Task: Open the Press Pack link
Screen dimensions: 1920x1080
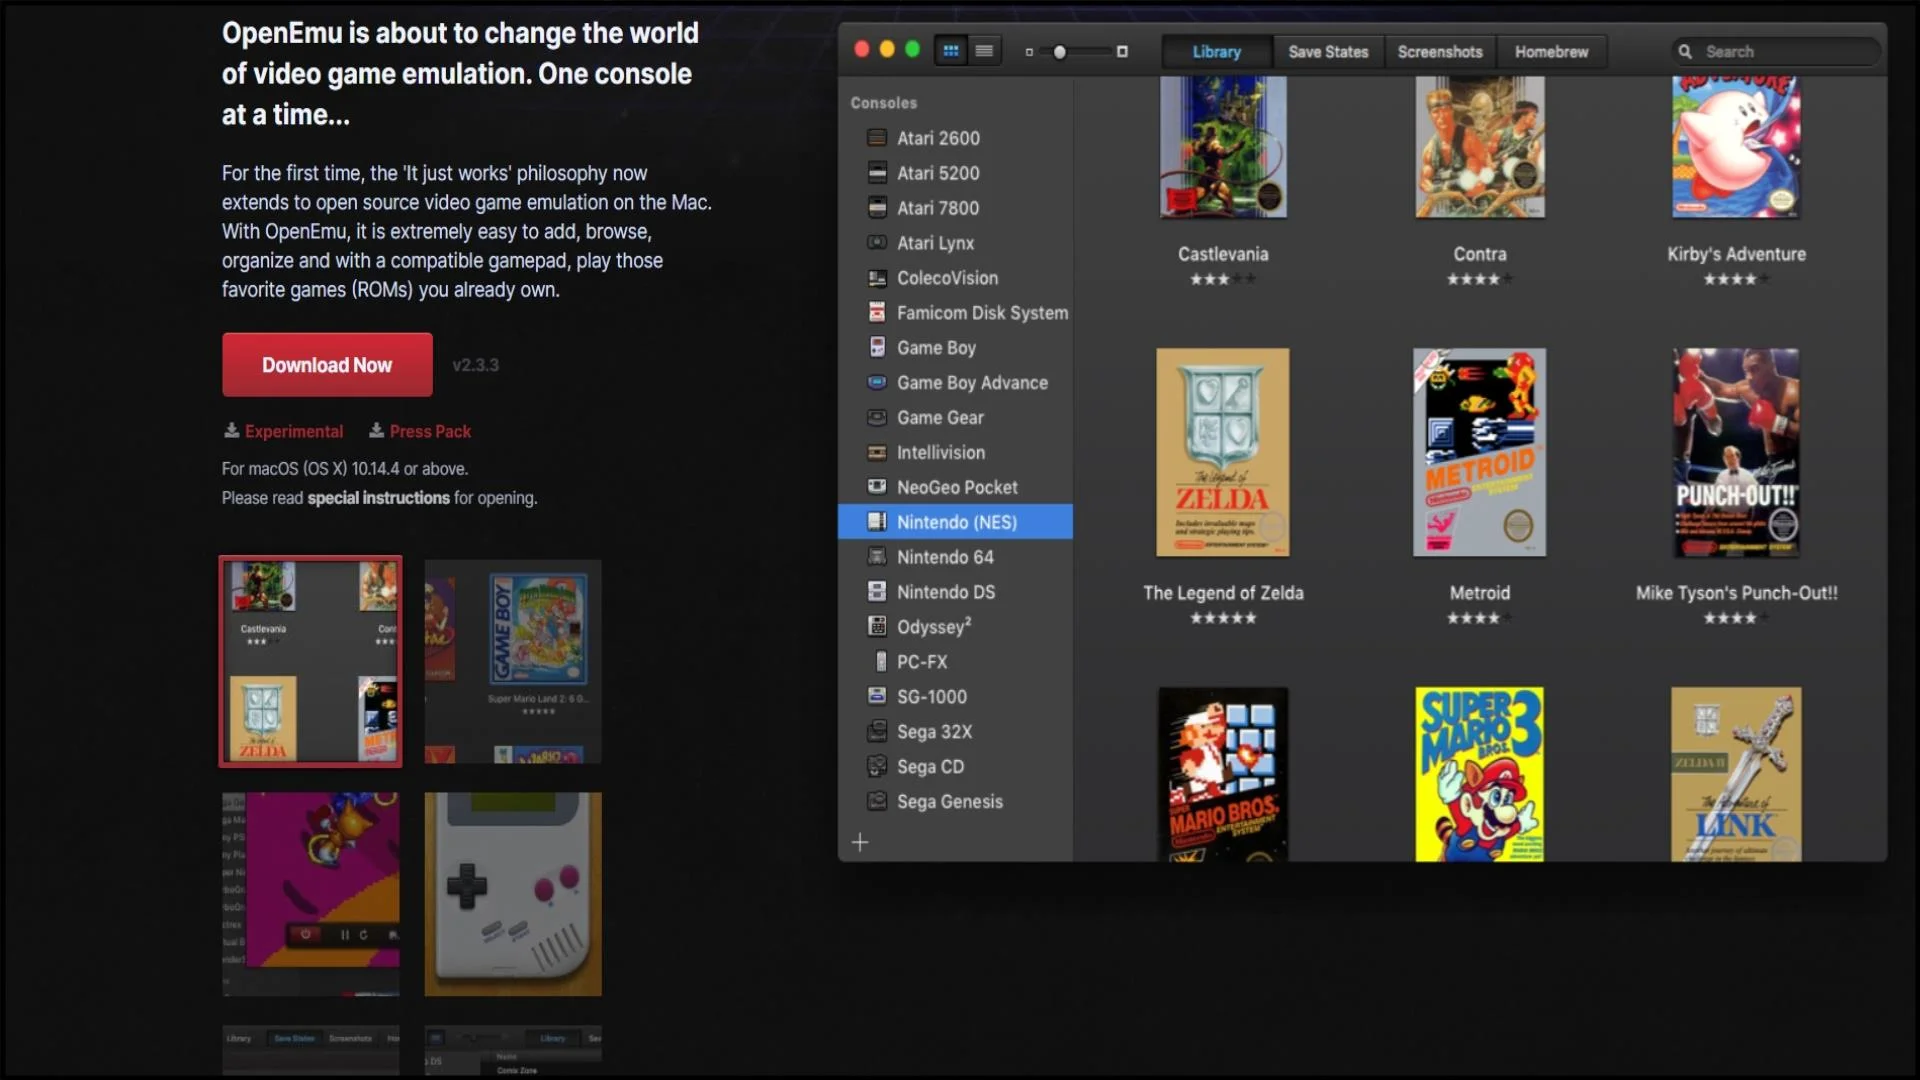Action: 430,431
